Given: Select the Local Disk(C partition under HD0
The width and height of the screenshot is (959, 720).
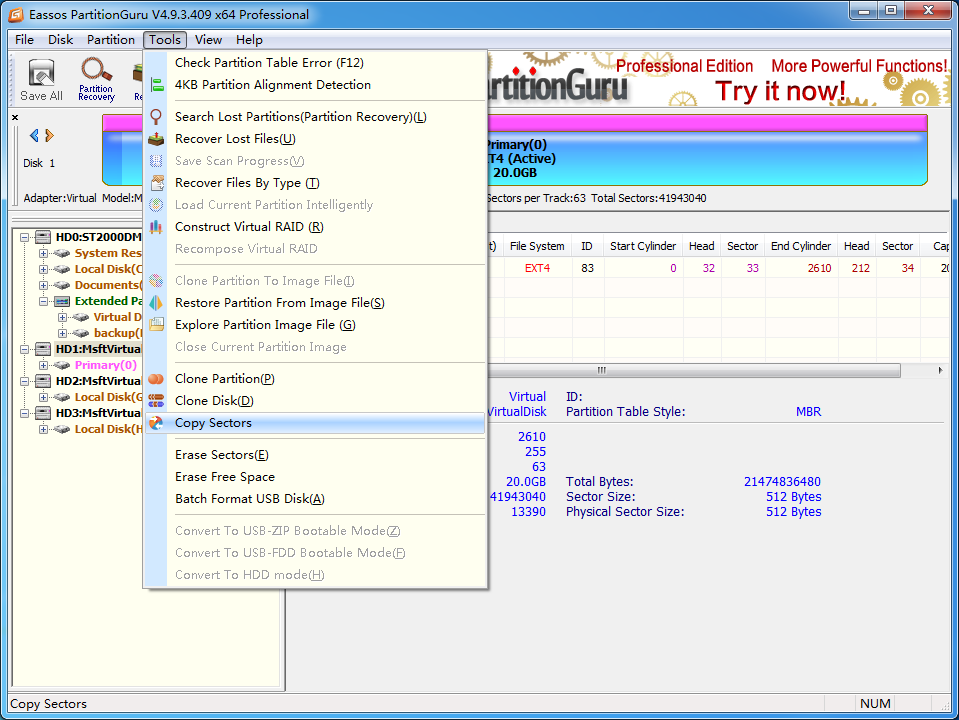Looking at the screenshot, I should click(107, 269).
